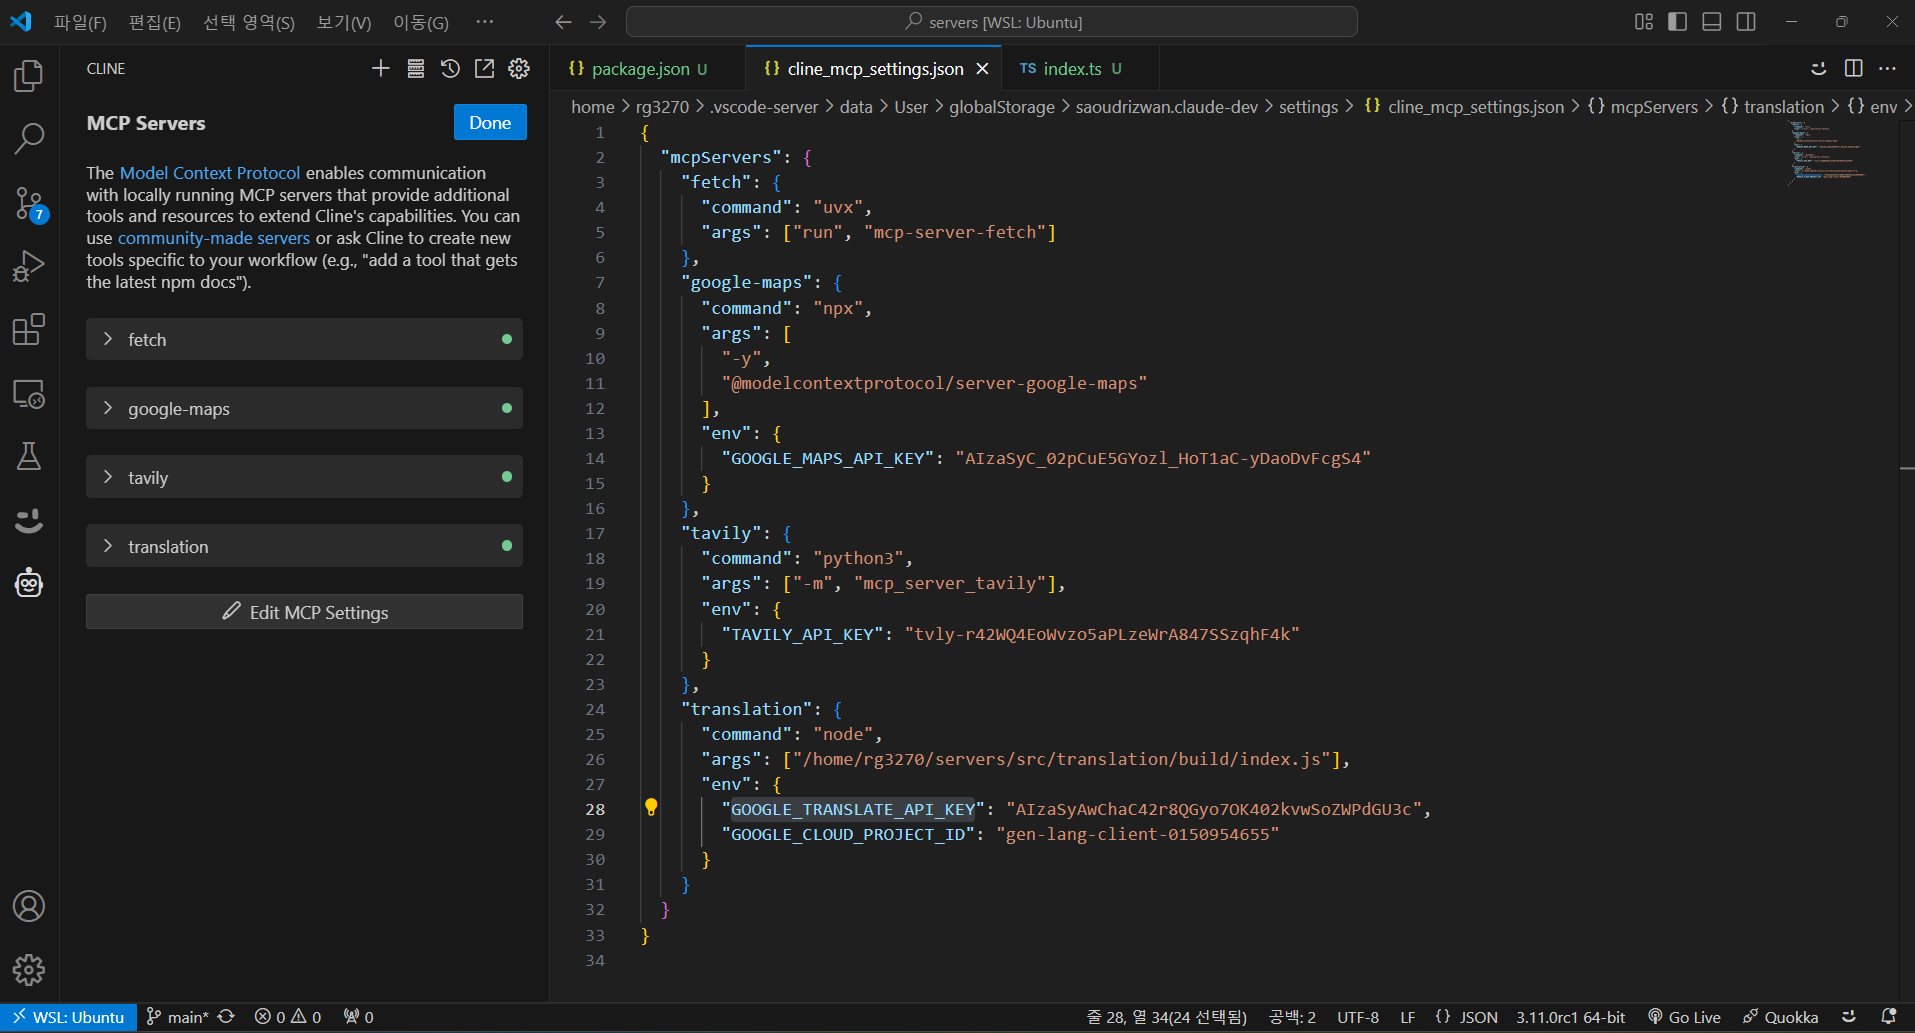
Task: Open the Extensions view
Action: coord(29,330)
